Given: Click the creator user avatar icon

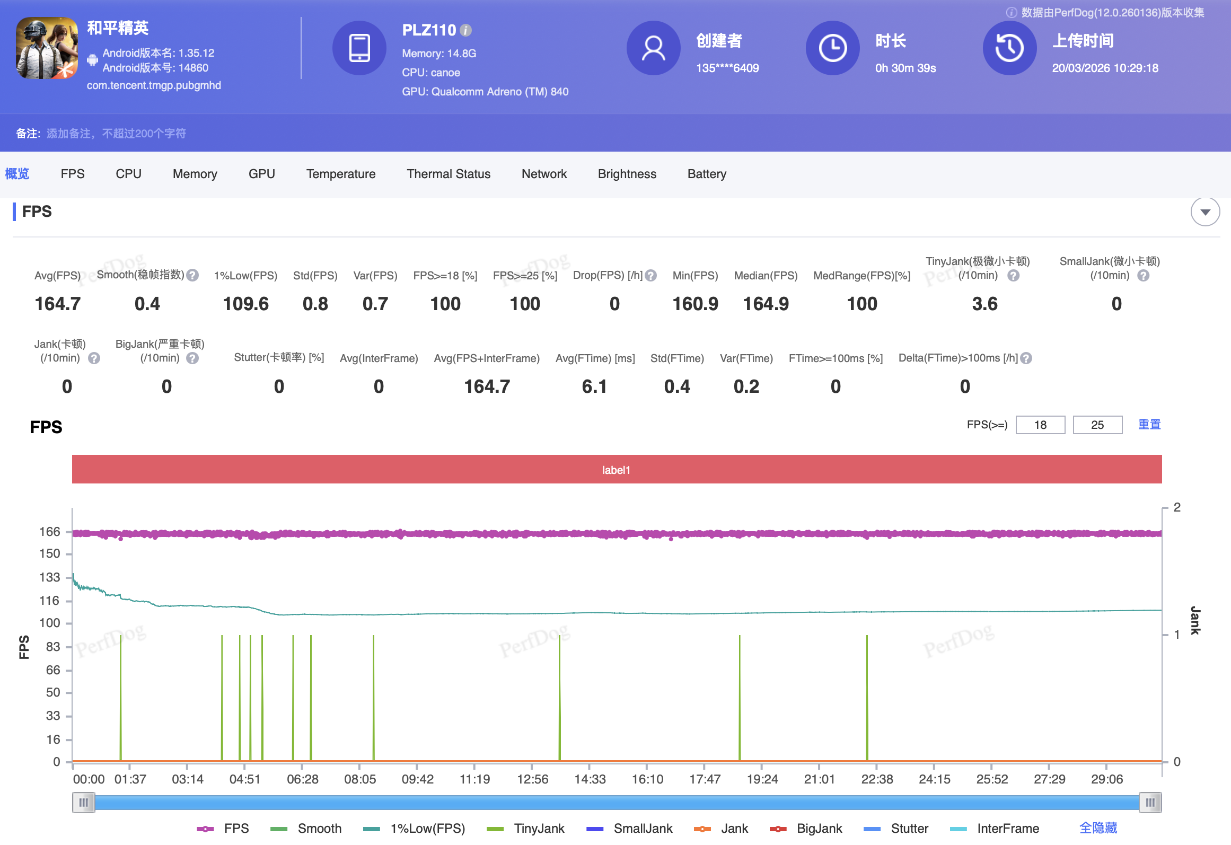Looking at the screenshot, I should [x=654, y=48].
